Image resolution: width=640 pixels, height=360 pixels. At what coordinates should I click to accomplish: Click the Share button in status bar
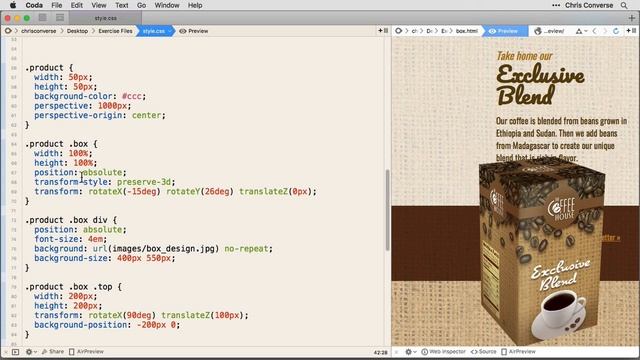point(53,352)
